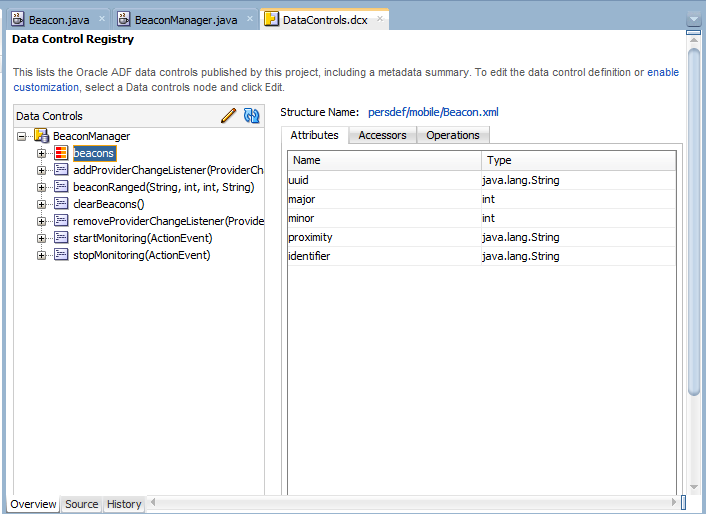Expand the removeProviderChangeListener node

click(41, 221)
